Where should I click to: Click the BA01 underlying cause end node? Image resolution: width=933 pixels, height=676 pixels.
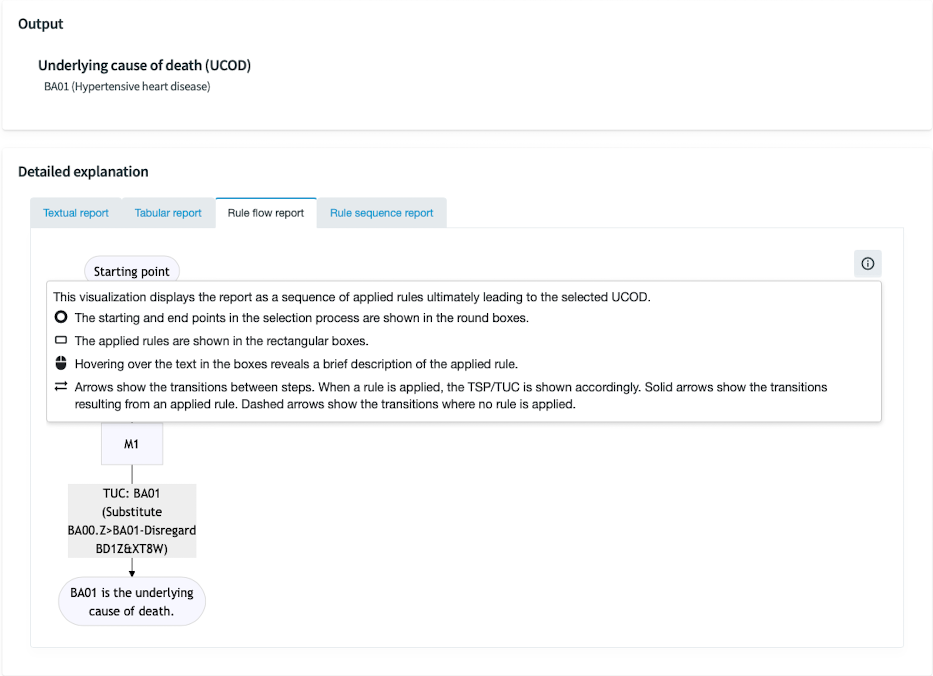coord(131,600)
